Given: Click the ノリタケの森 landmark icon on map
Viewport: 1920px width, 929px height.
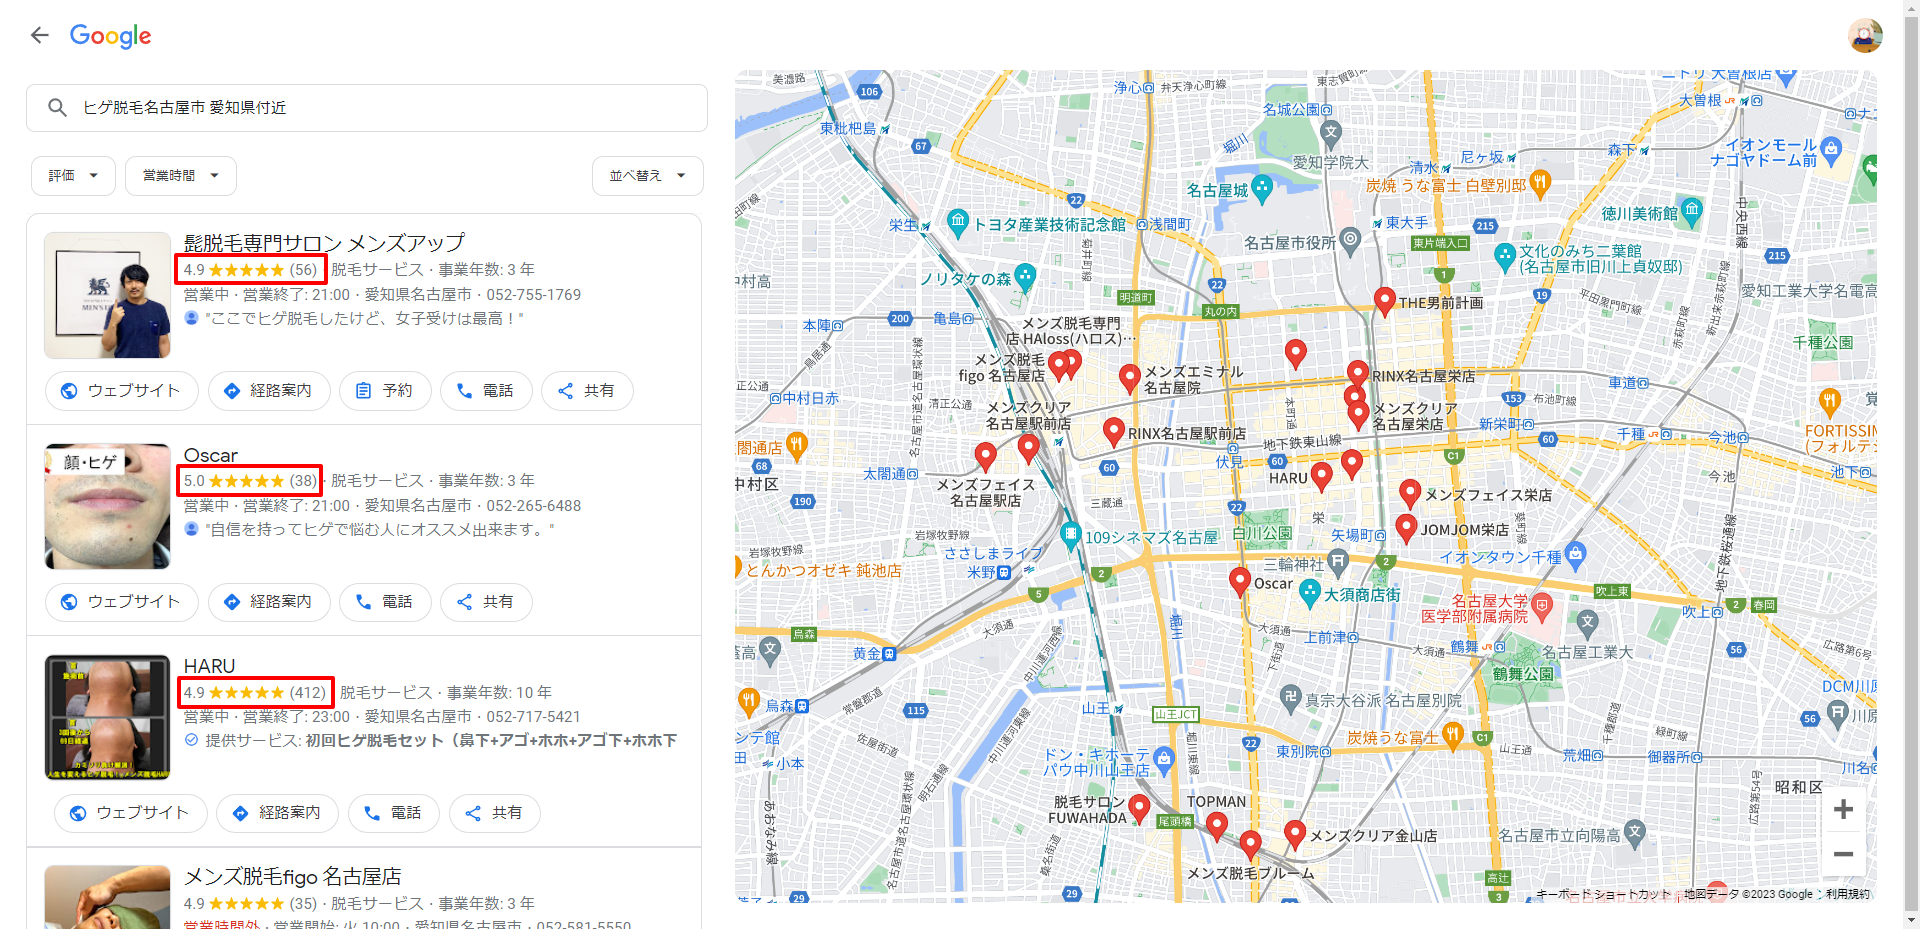Looking at the screenshot, I should pos(1025,277).
